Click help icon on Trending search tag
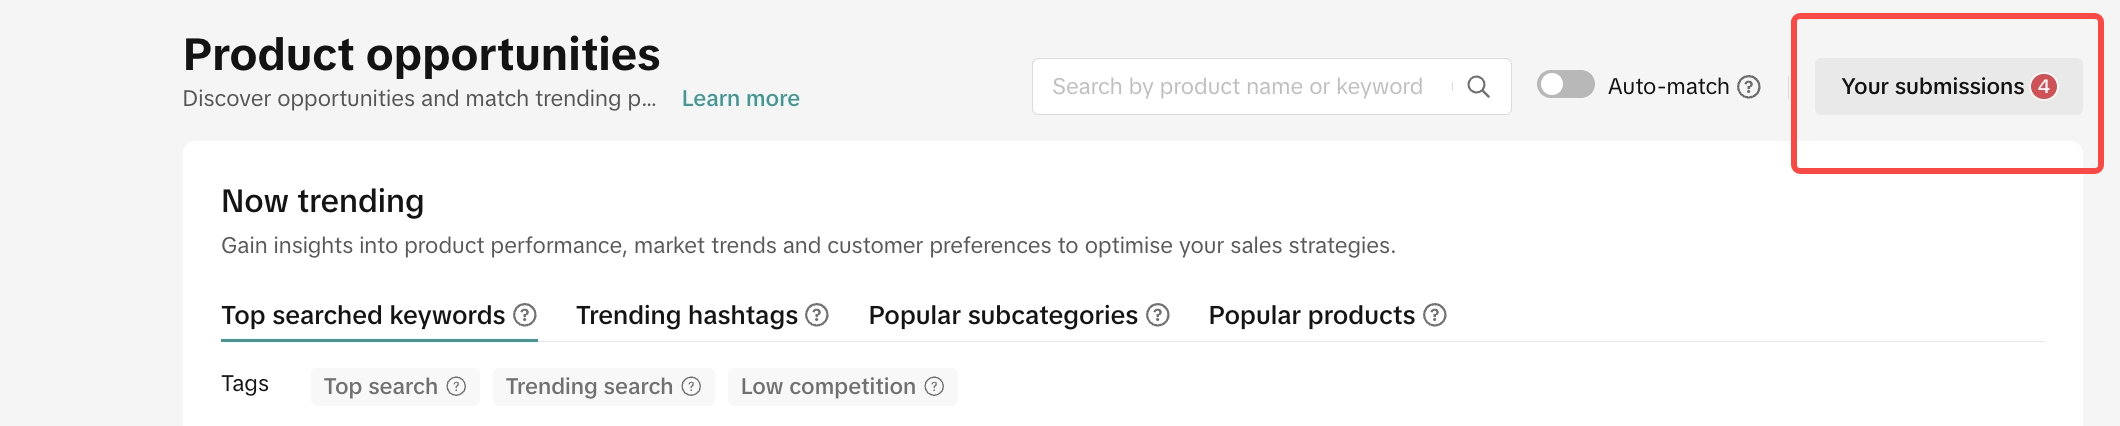Image resolution: width=2120 pixels, height=426 pixels. coord(691,387)
